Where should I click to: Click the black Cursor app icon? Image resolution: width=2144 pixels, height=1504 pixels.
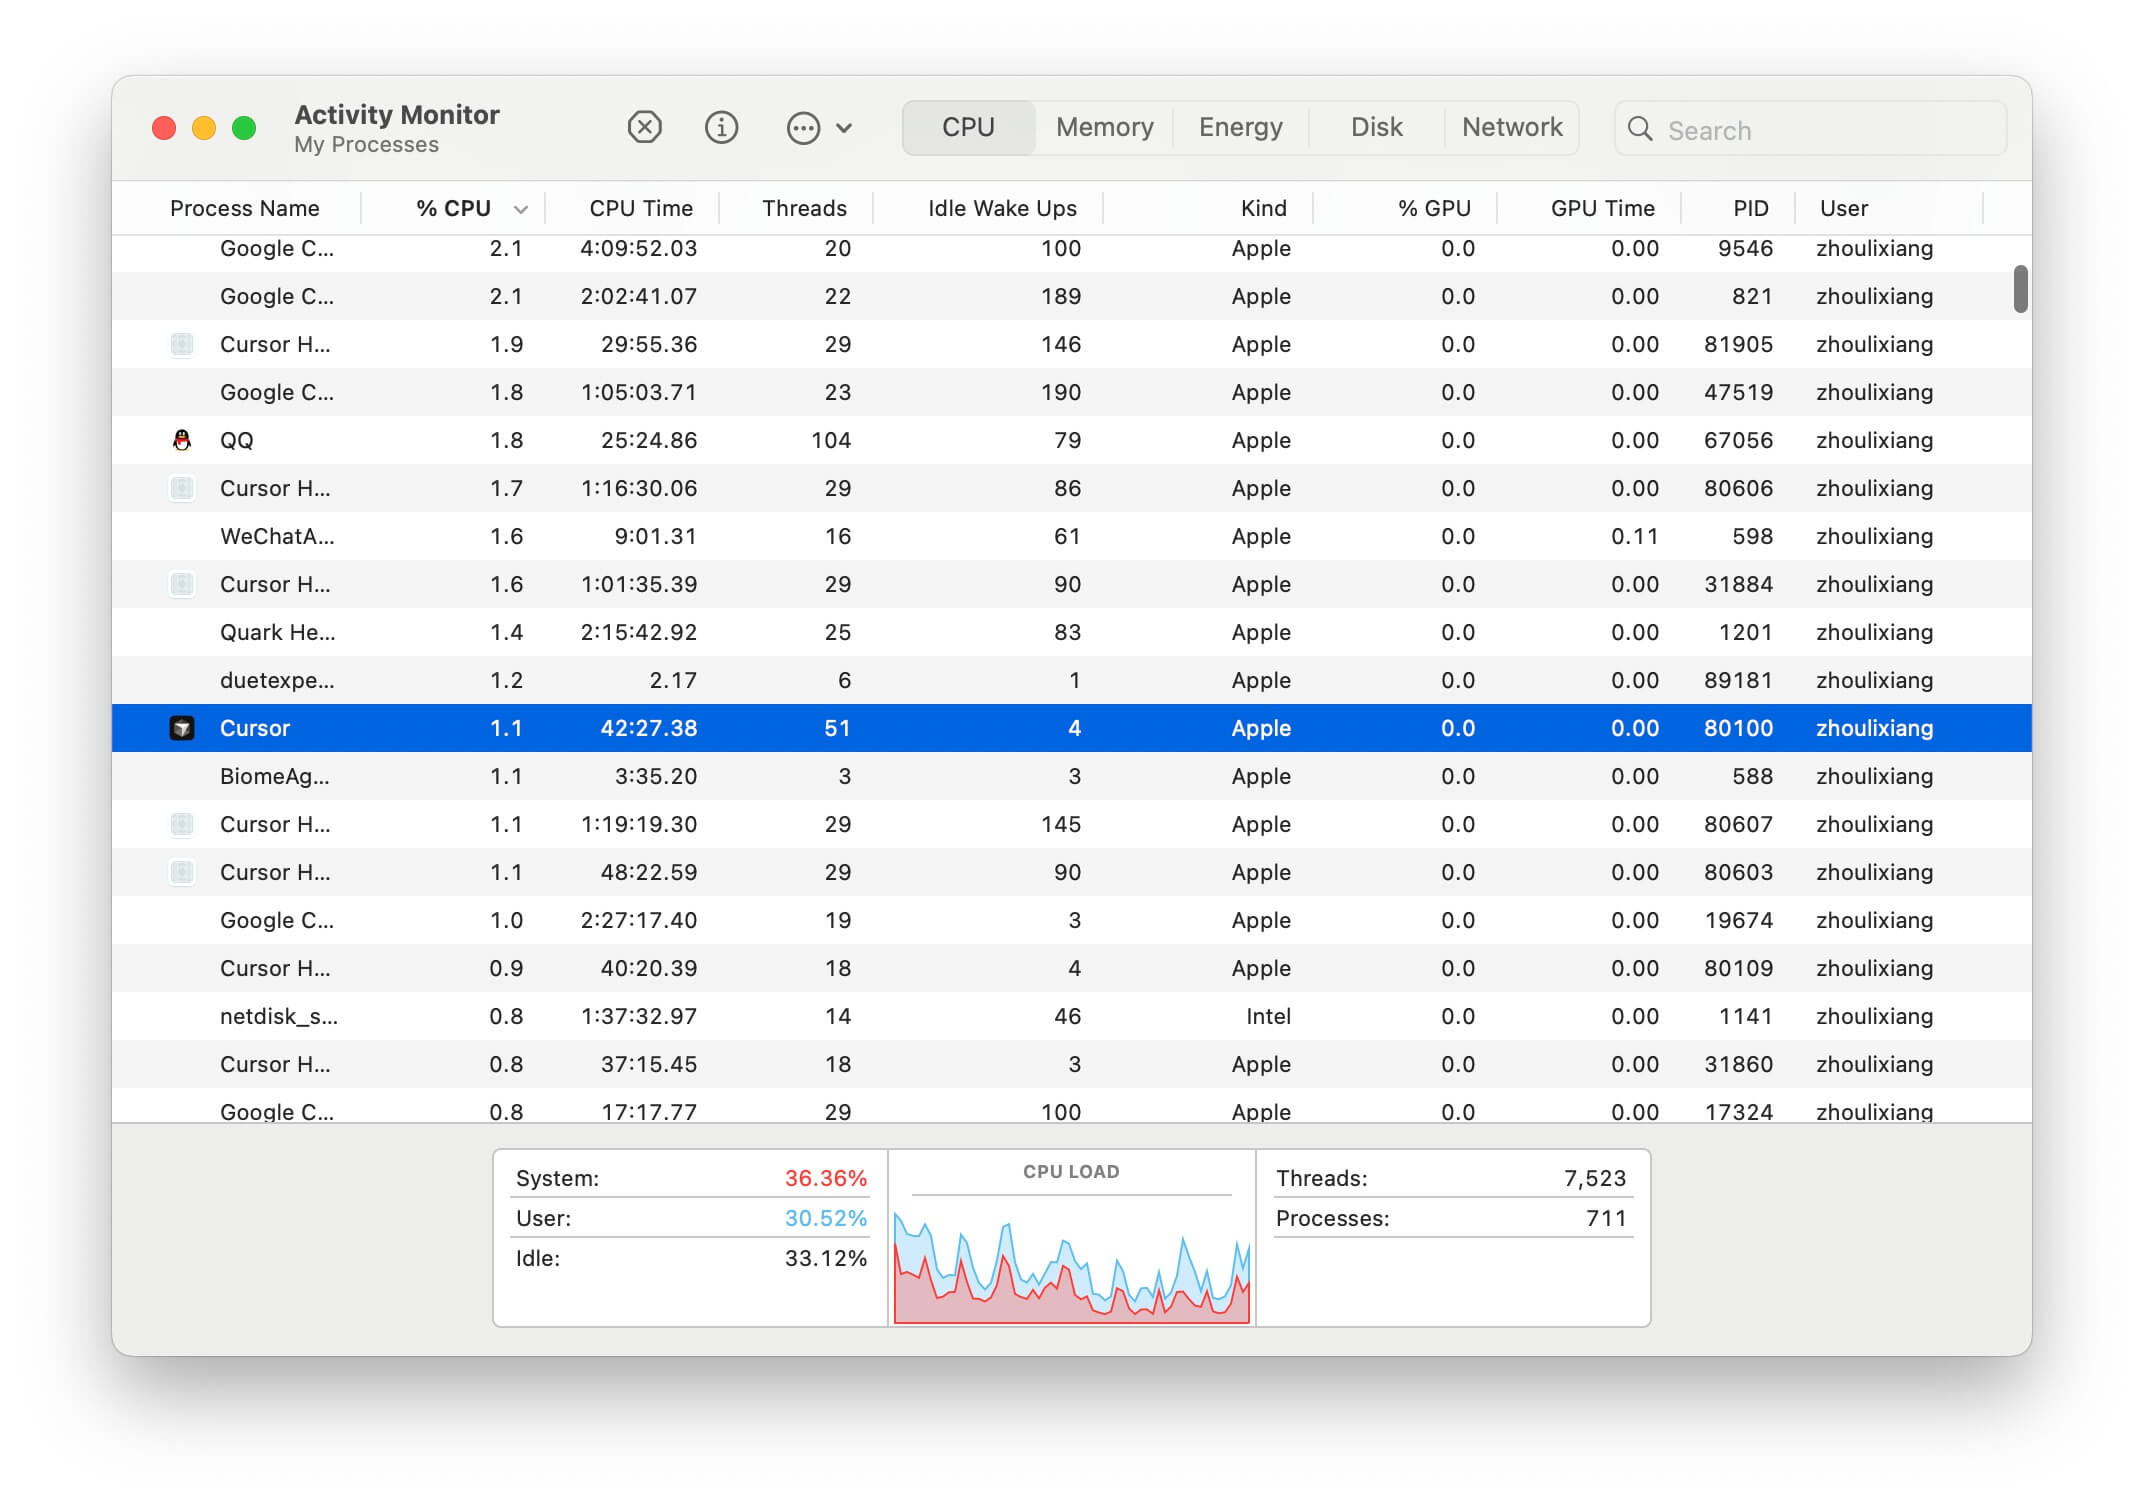182,728
